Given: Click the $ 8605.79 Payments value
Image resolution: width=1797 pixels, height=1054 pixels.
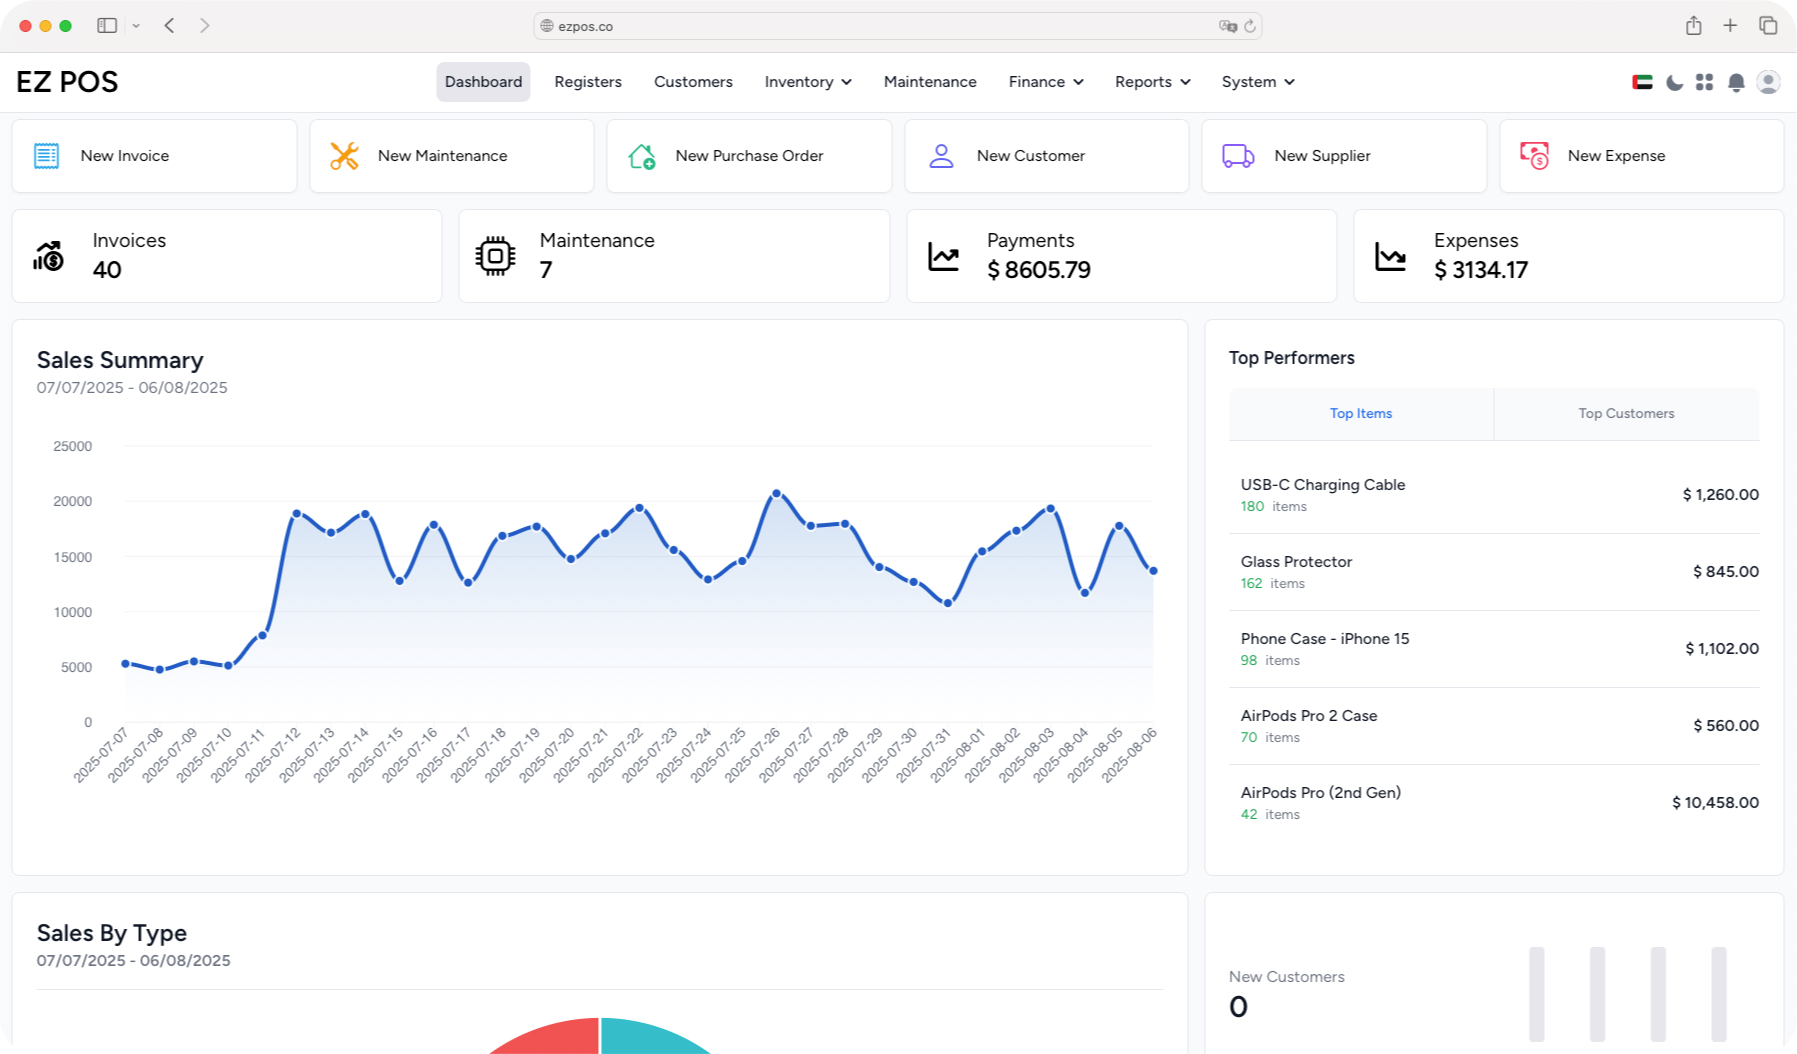Looking at the screenshot, I should 1039,270.
